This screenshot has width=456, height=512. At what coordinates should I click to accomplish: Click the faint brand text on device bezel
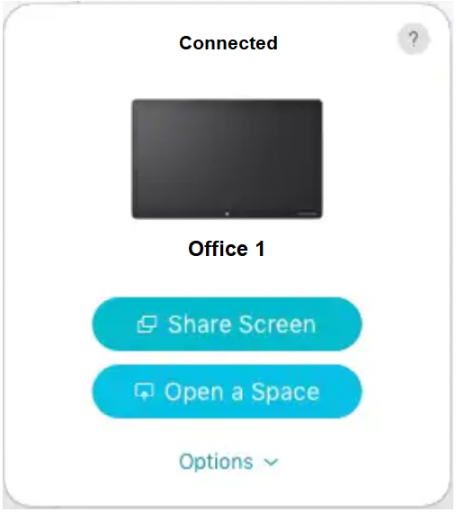307,214
